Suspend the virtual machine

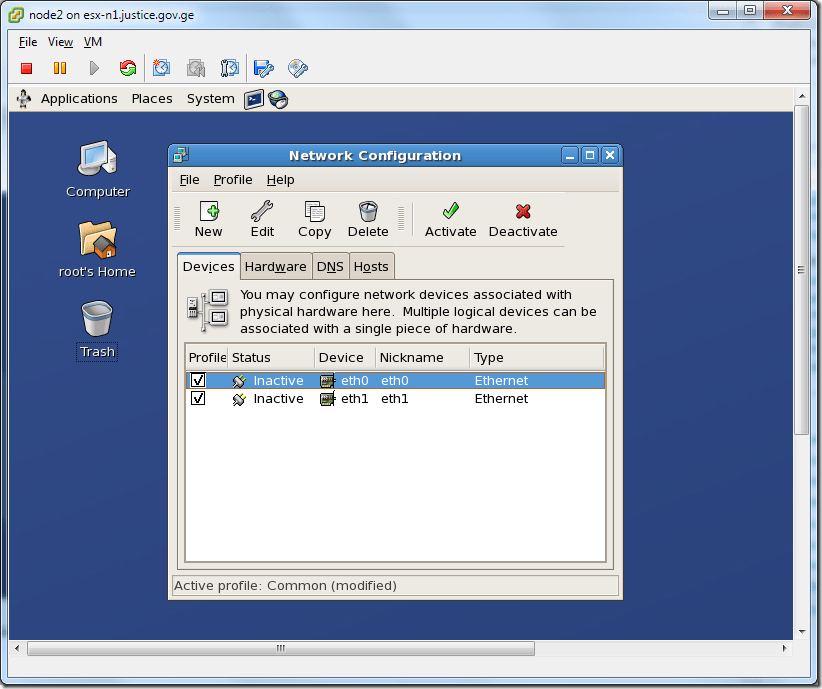(60, 67)
